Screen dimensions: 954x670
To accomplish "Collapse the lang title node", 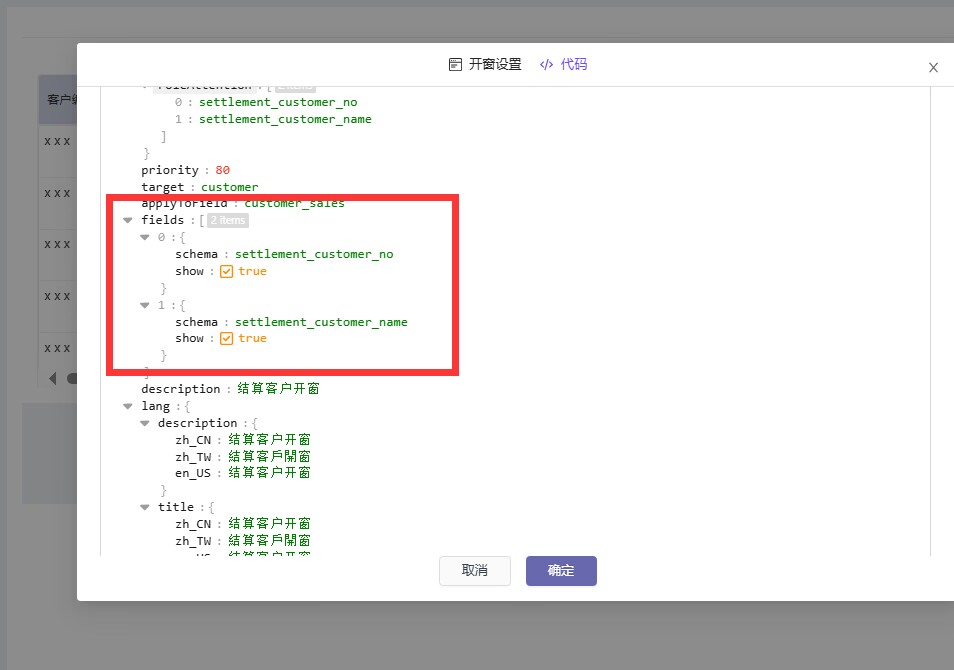I will coord(145,508).
